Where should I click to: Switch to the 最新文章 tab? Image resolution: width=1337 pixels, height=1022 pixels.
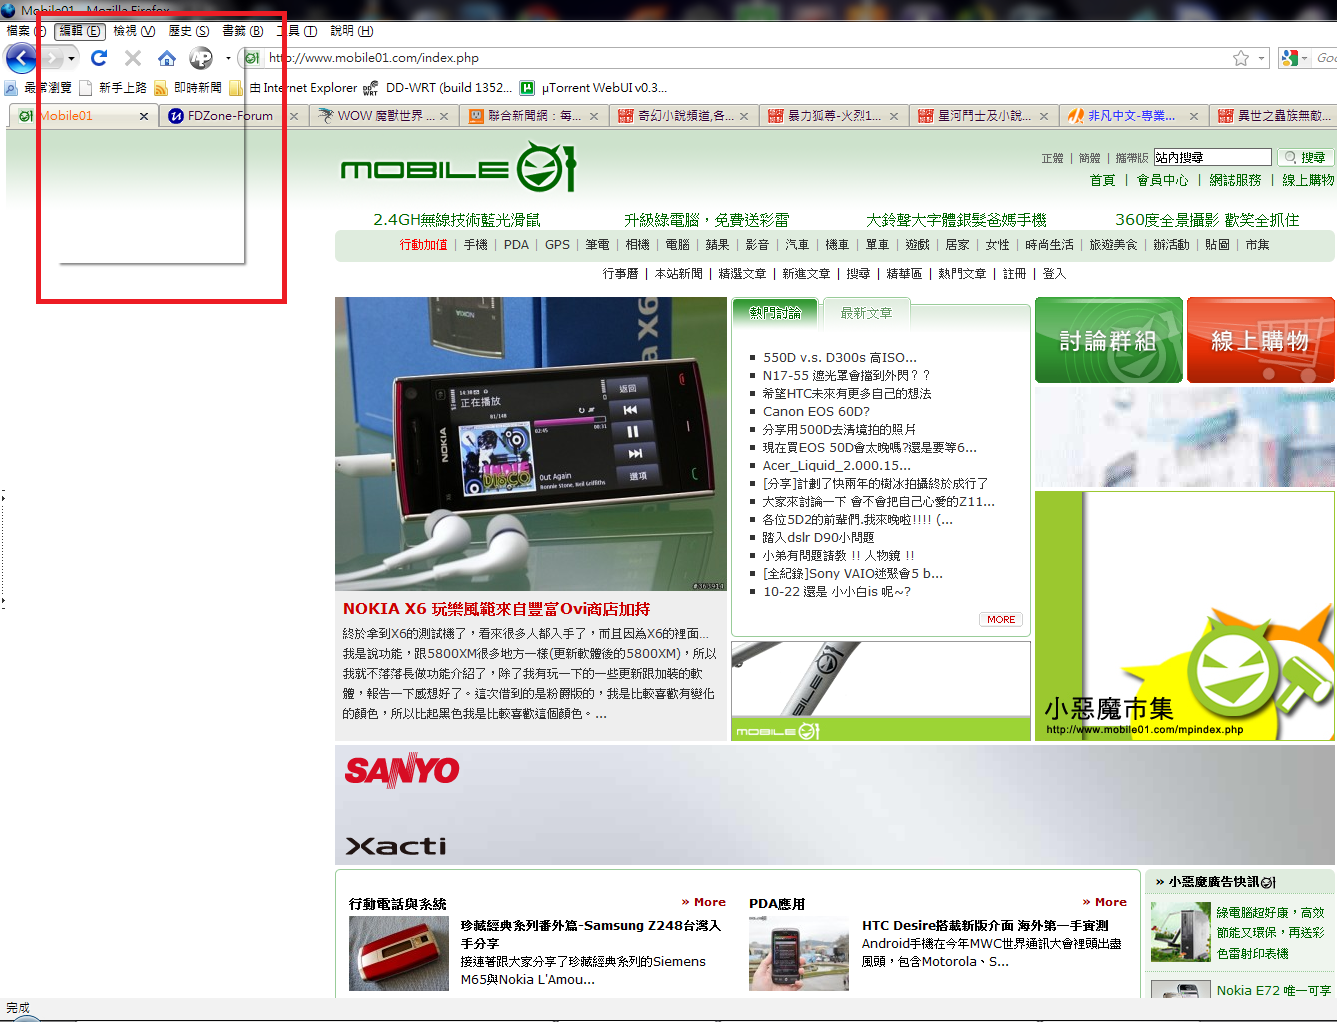[x=866, y=313]
